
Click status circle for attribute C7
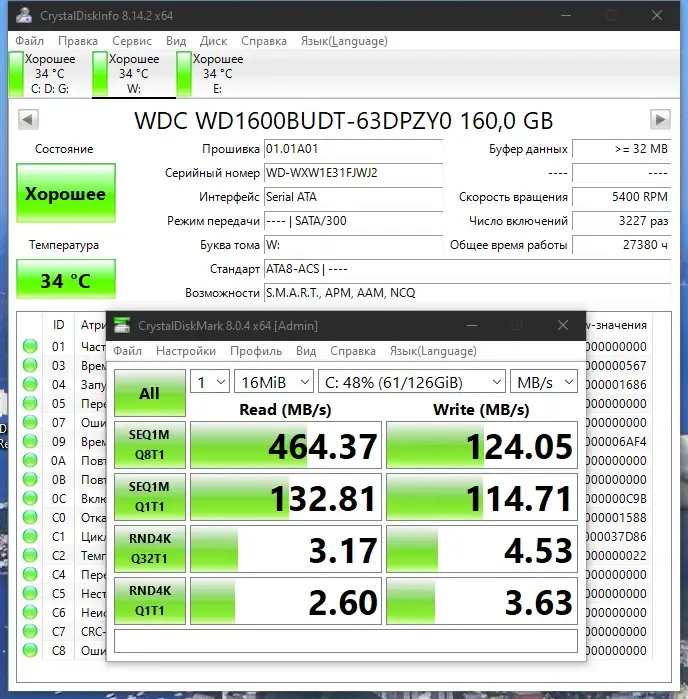[x=30, y=631]
